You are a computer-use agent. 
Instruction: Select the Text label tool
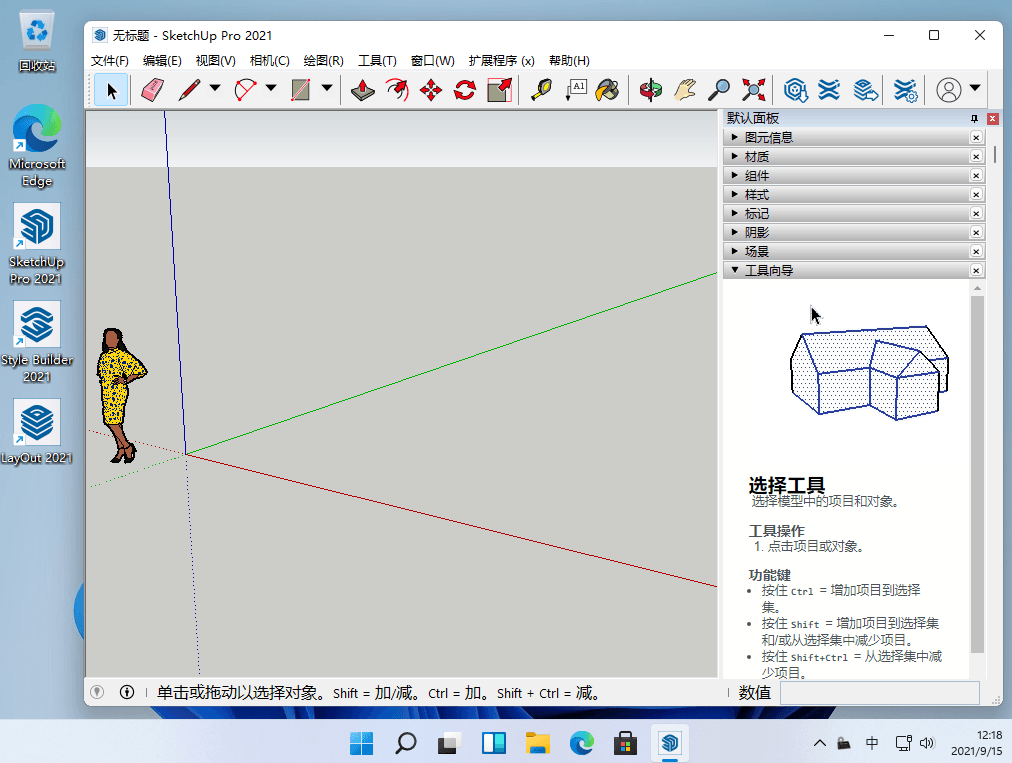(576, 90)
